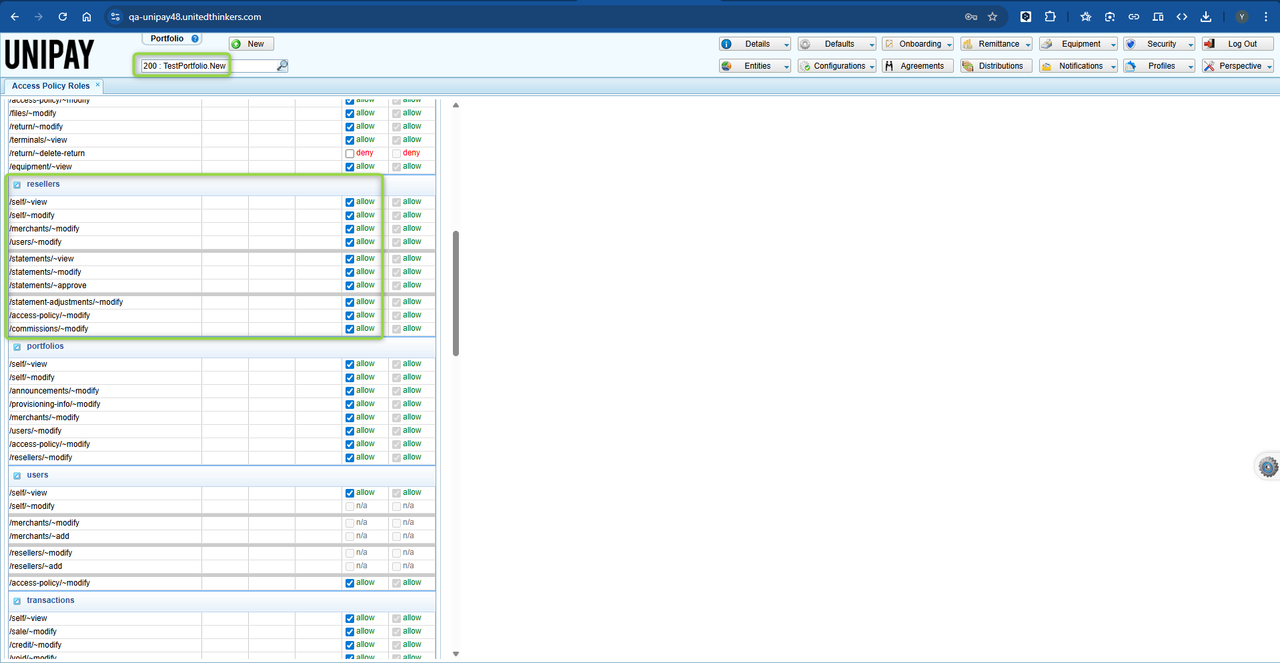Image resolution: width=1280 pixels, height=663 pixels.
Task: Collapse the portfolios section
Action: 17,347
